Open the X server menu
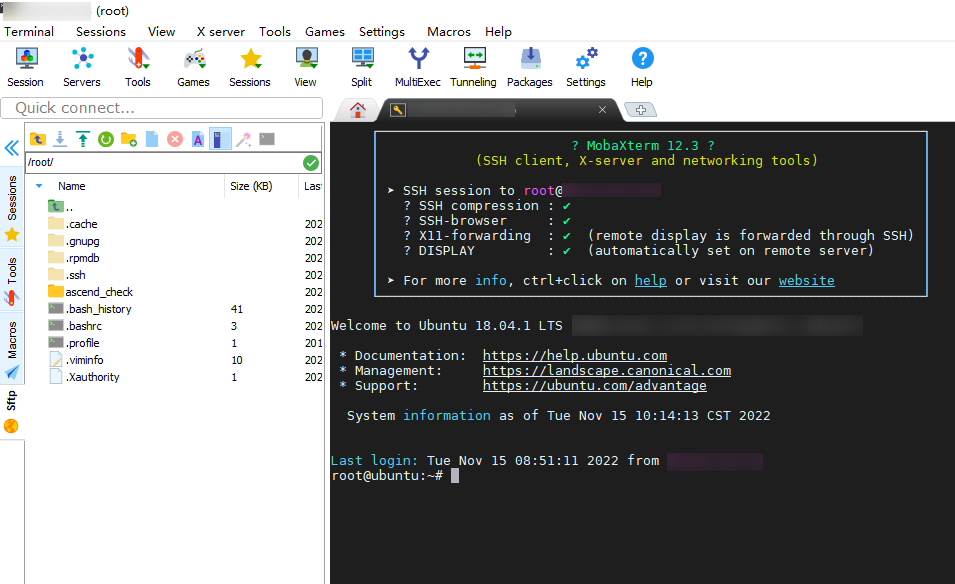 tap(220, 32)
